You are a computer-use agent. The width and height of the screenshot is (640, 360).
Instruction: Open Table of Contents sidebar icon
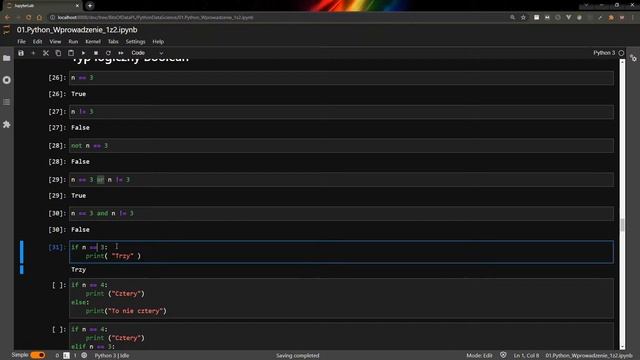tap(7, 102)
